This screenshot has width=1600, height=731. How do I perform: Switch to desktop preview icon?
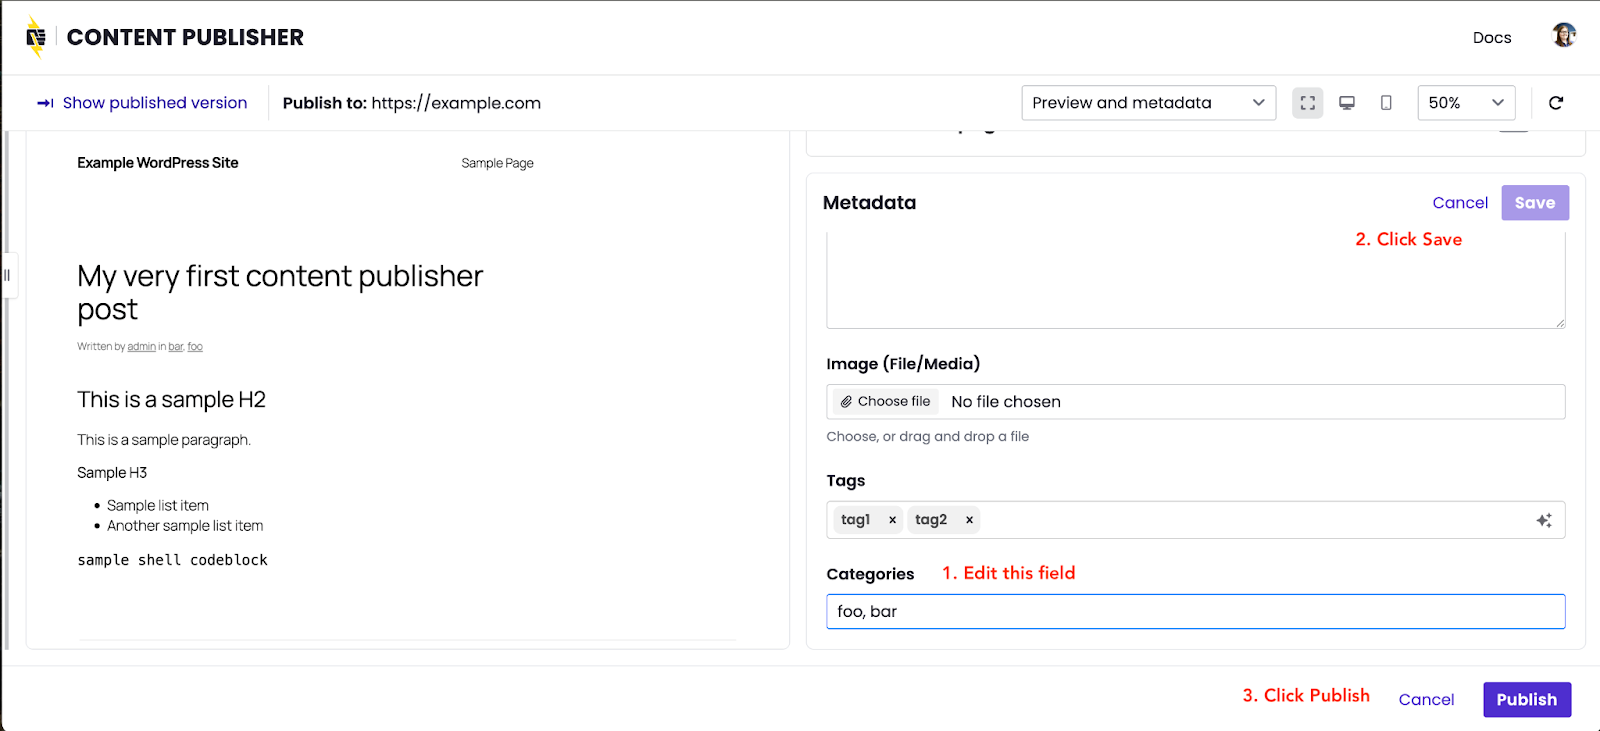click(x=1347, y=103)
